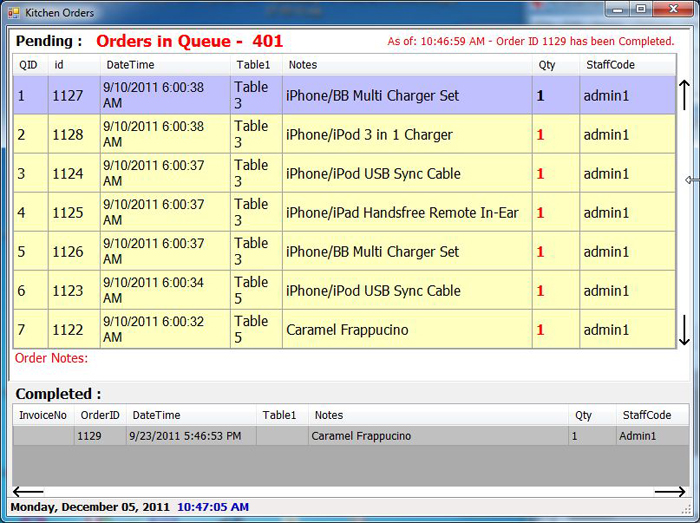The height and width of the screenshot is (523, 700).
Task: Click 'Monday, December 05, 2011' in status bar
Action: pyautogui.click(x=90, y=507)
